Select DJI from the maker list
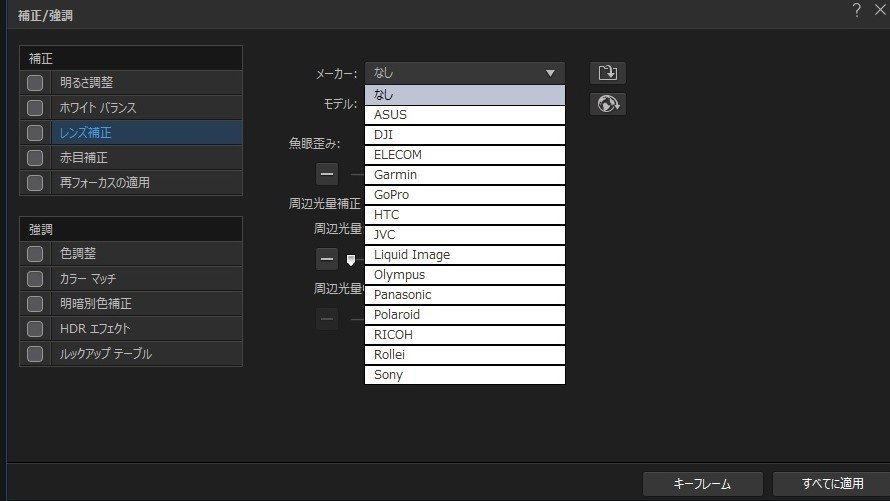The height and width of the screenshot is (501, 890). pyautogui.click(x=465, y=134)
